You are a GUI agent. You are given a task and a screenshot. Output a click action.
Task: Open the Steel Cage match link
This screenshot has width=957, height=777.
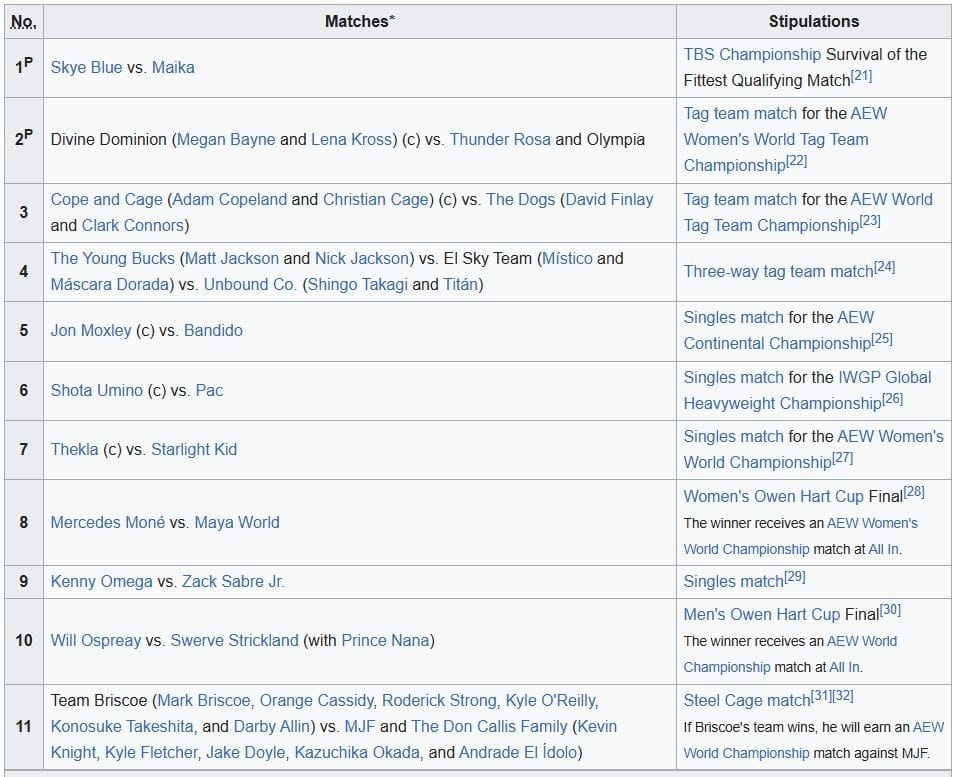pyautogui.click(x=747, y=701)
